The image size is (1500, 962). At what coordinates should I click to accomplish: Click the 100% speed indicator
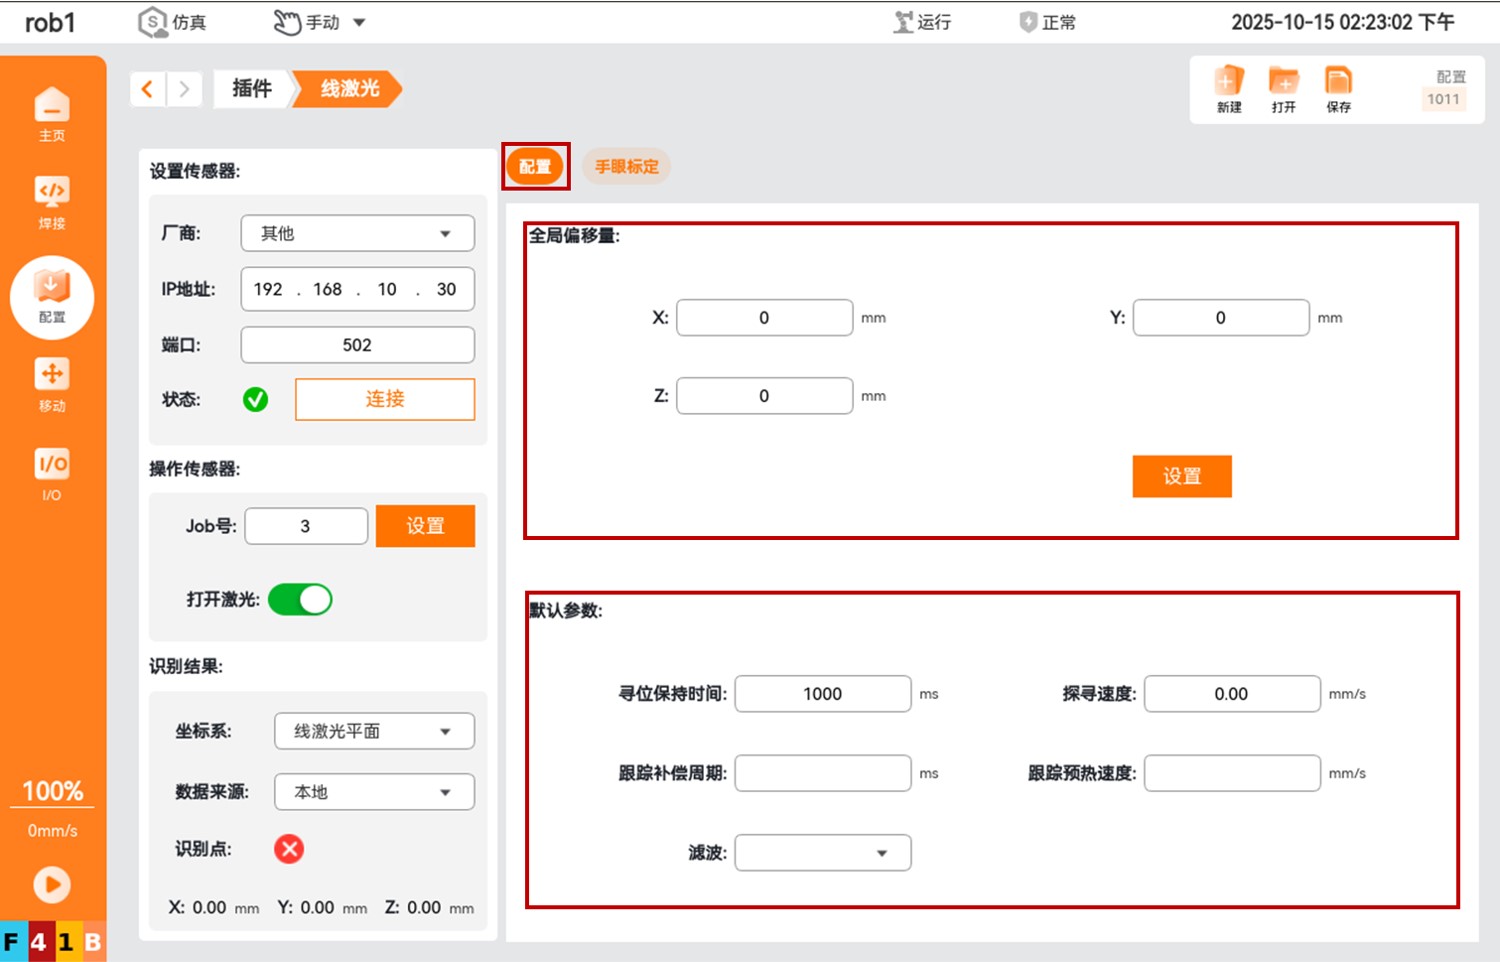click(x=53, y=791)
